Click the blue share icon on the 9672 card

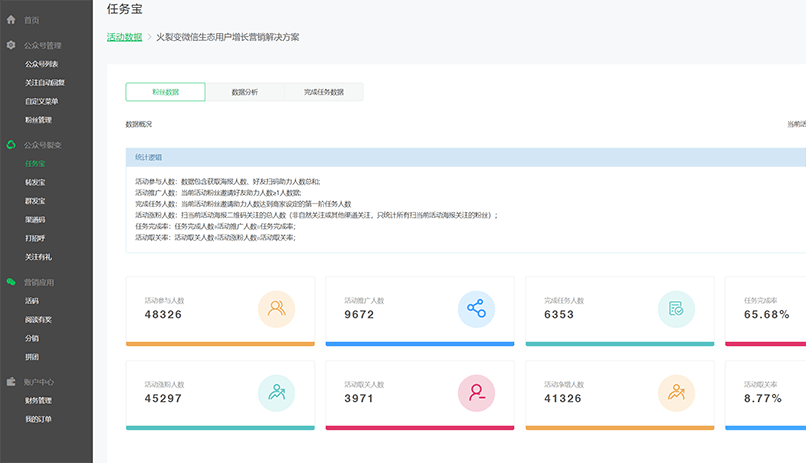click(x=477, y=309)
